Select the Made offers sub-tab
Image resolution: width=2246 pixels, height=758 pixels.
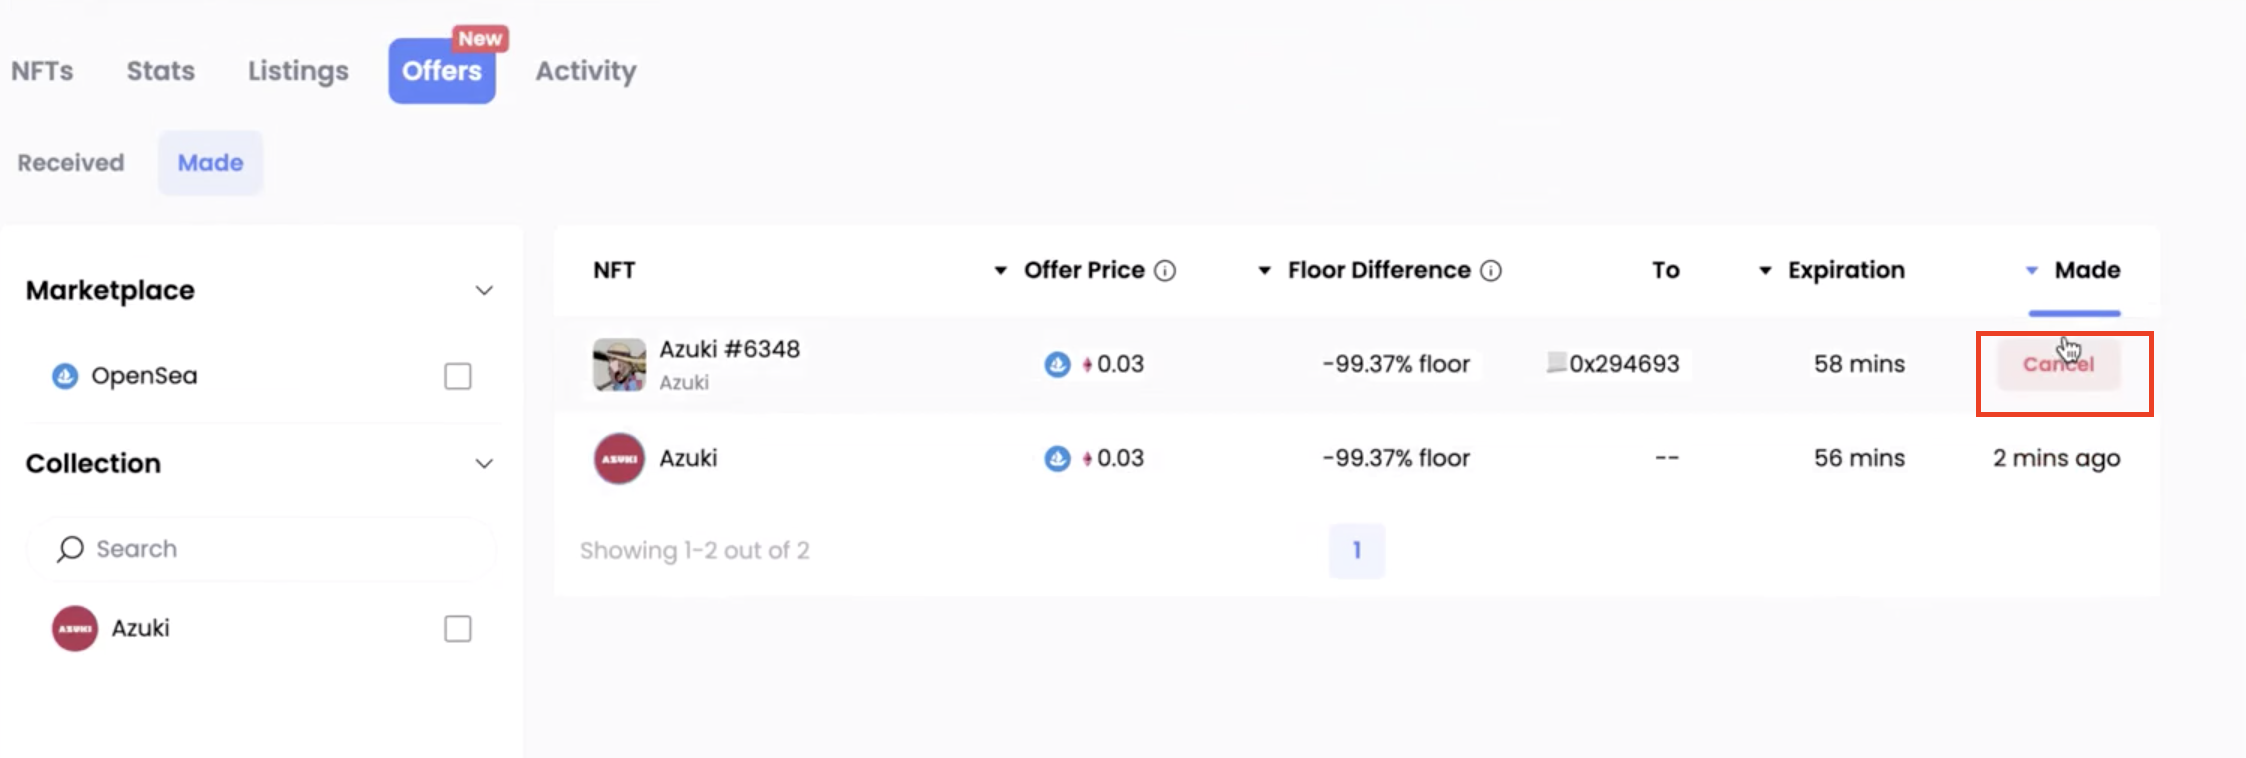(210, 162)
